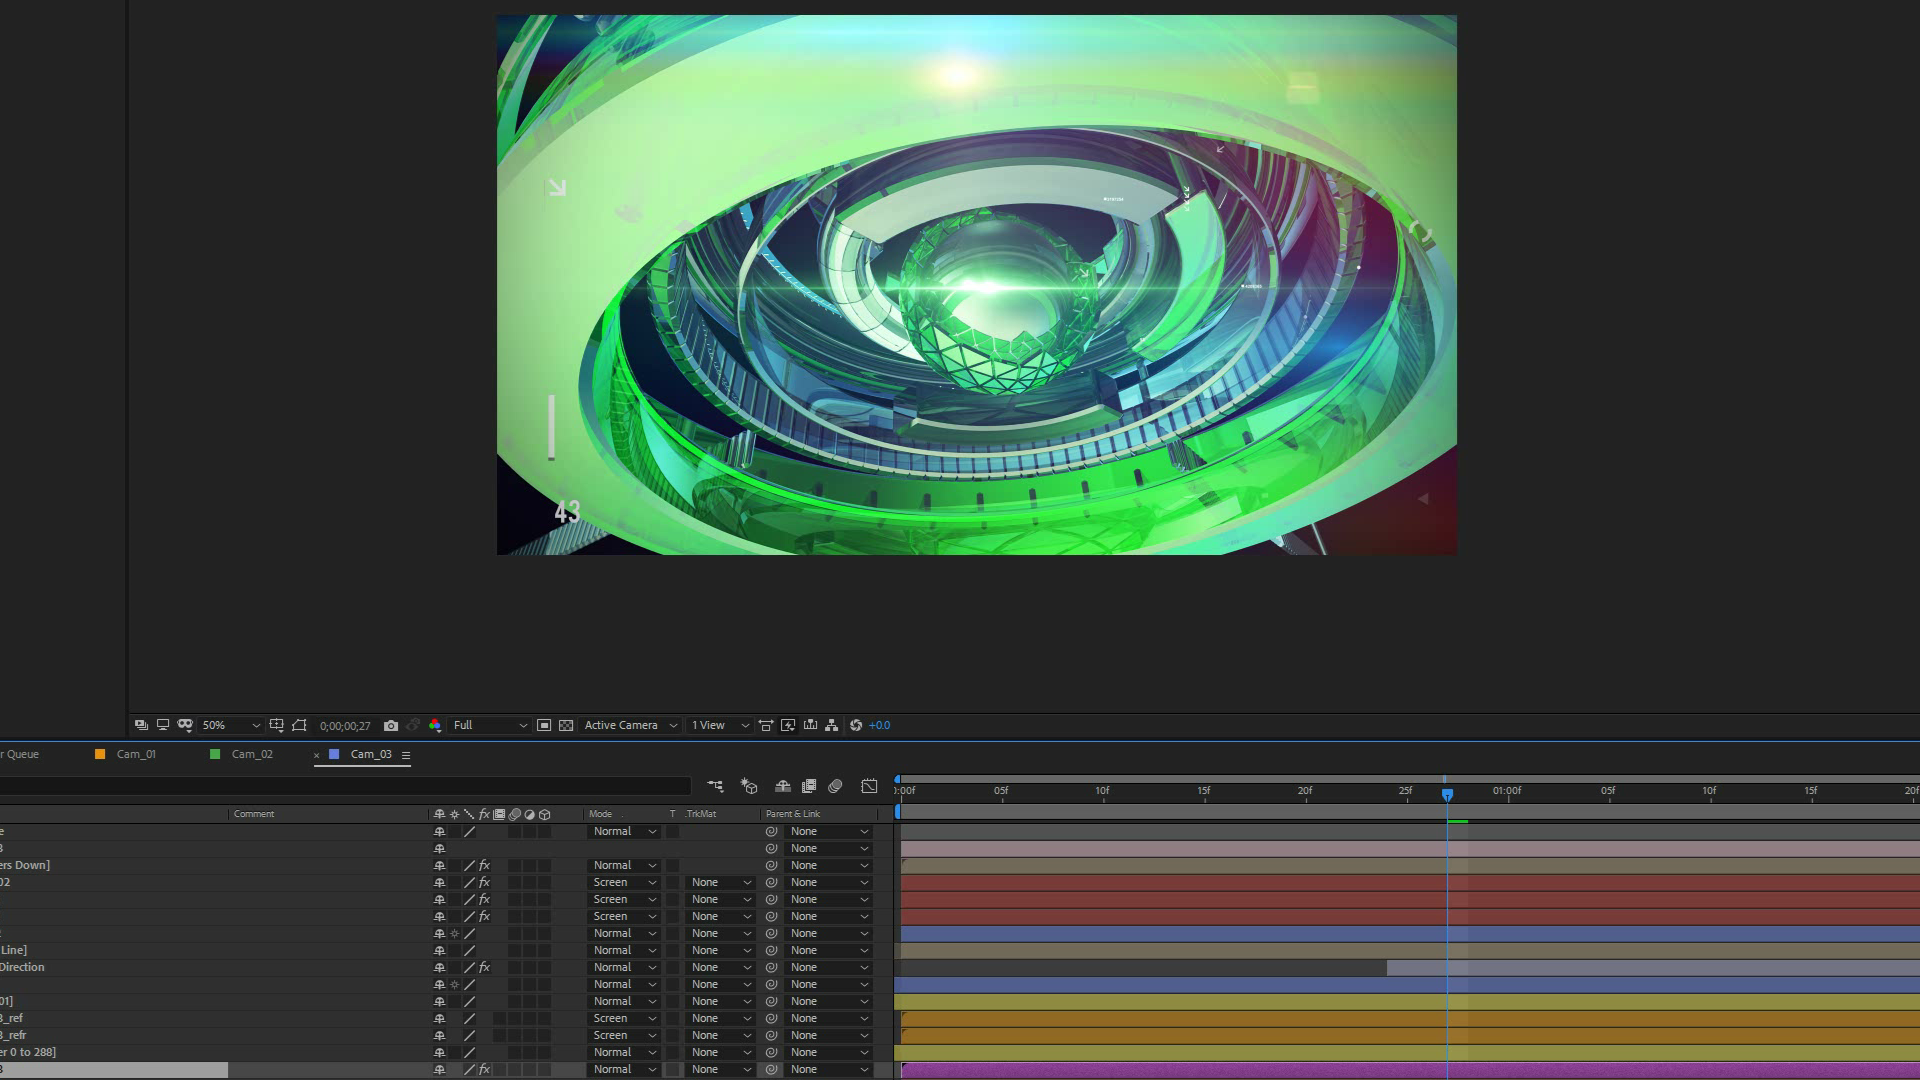This screenshot has width=1920, height=1080.
Task: Enable motion blur timeline switch
Action: click(x=835, y=787)
